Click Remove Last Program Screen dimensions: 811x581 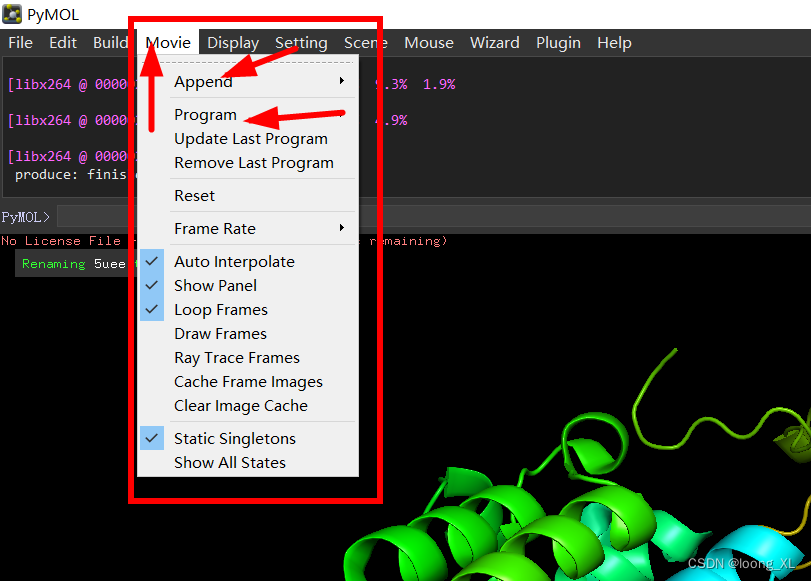click(x=253, y=162)
